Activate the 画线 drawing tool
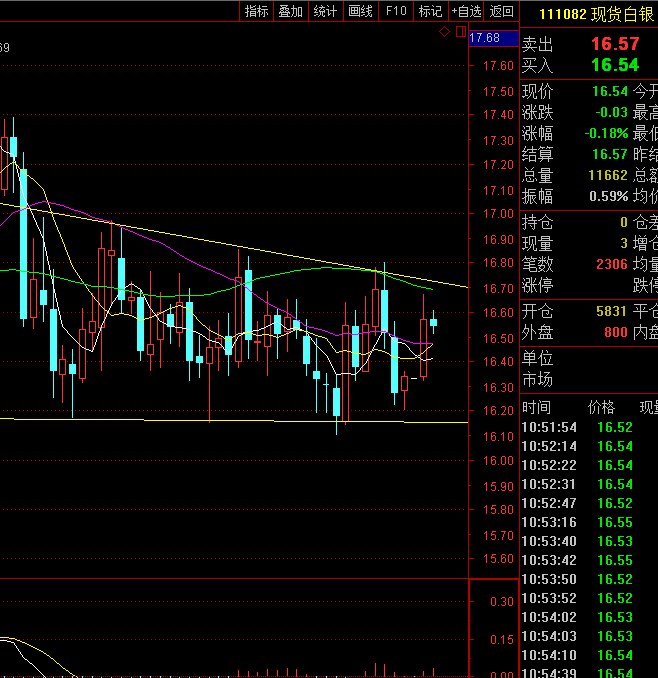Image resolution: width=658 pixels, height=678 pixels. (360, 11)
